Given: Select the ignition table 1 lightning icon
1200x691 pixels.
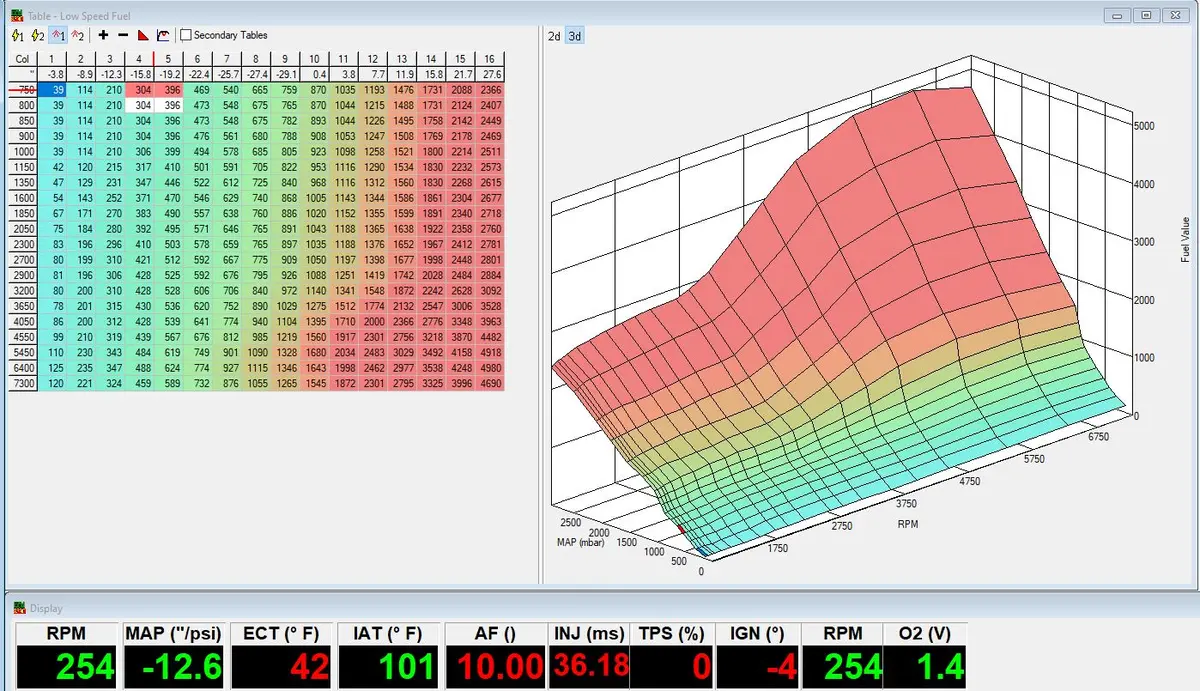Looking at the screenshot, I should click(x=17, y=35).
